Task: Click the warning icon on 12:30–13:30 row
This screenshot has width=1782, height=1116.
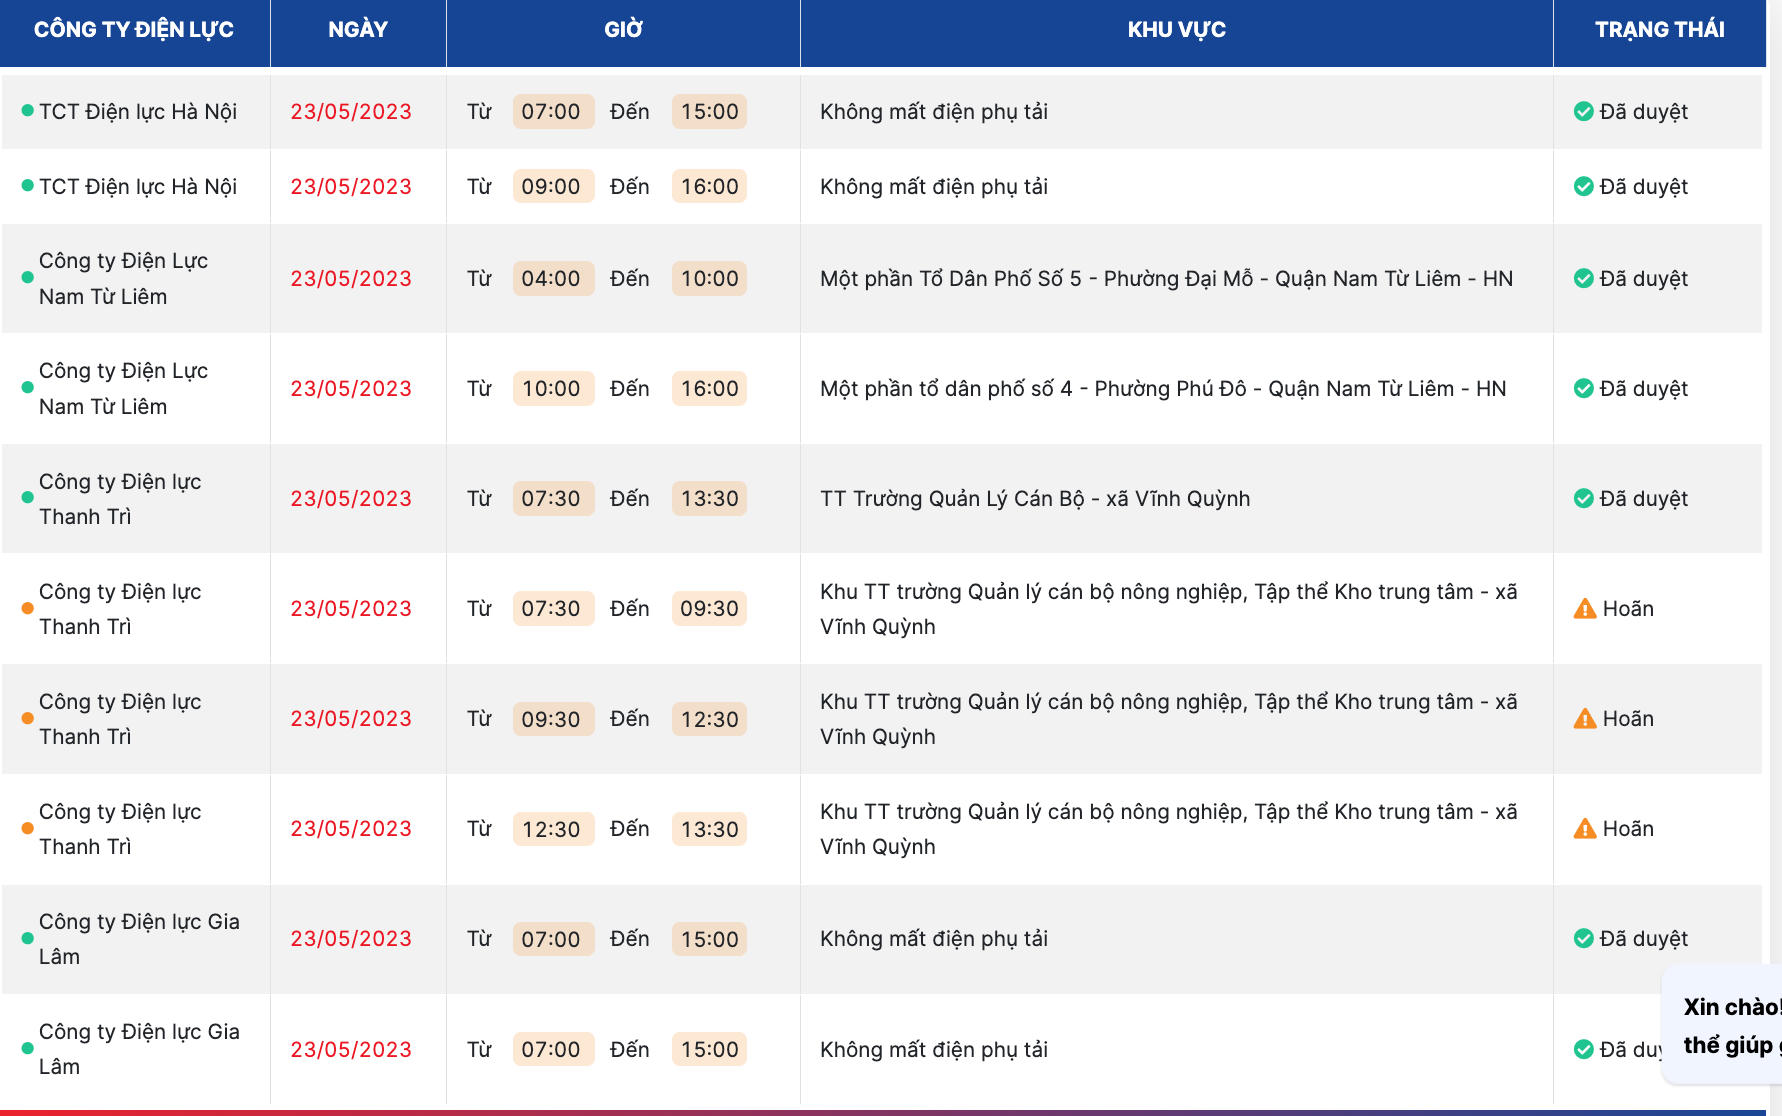Action: point(1584,828)
